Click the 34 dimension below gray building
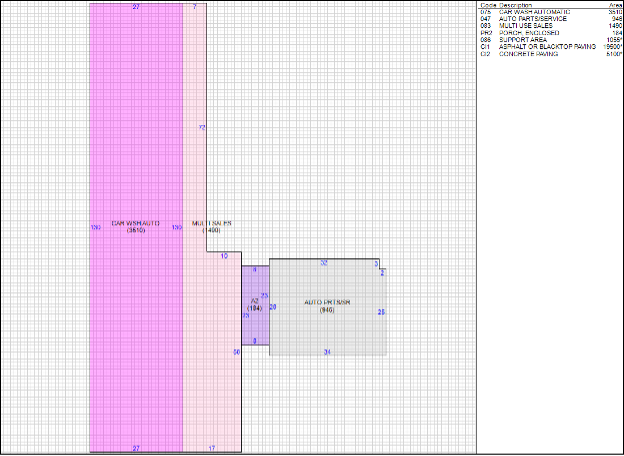The width and height of the screenshot is (624, 456). [x=327, y=352]
